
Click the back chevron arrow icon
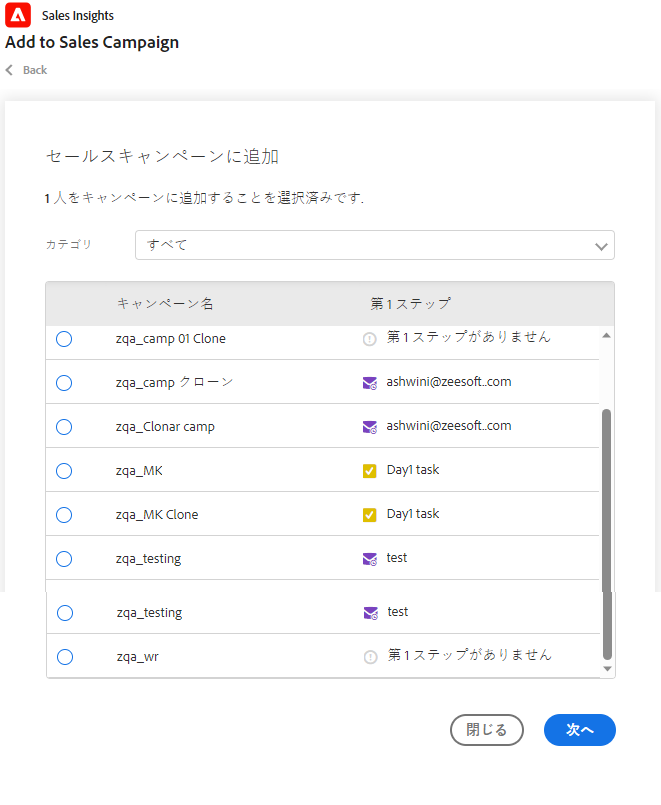pyautogui.click(x=10, y=70)
